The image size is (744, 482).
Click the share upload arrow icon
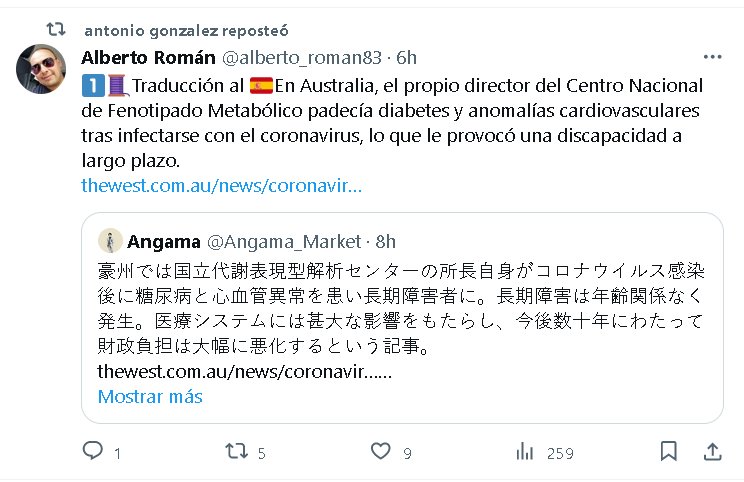pyautogui.click(x=712, y=451)
